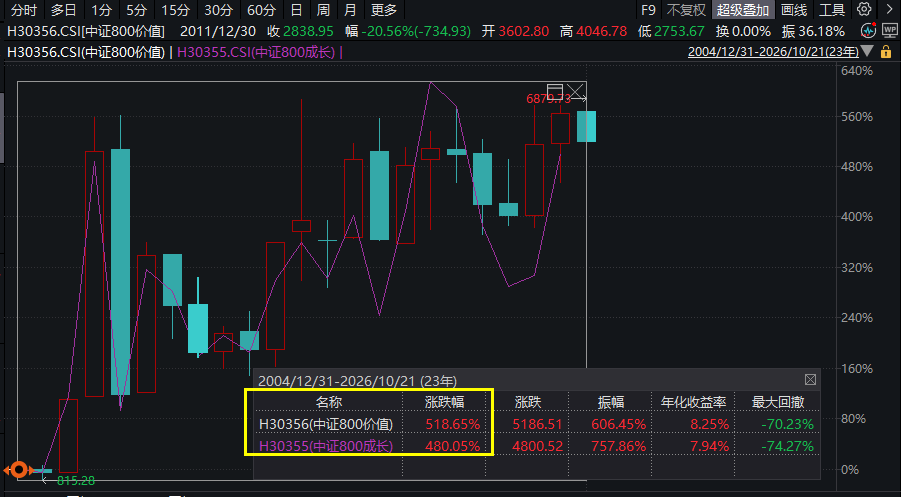This screenshot has width=901, height=497.
Task: Open the 不复权 adjustment option
Action: pos(686,10)
